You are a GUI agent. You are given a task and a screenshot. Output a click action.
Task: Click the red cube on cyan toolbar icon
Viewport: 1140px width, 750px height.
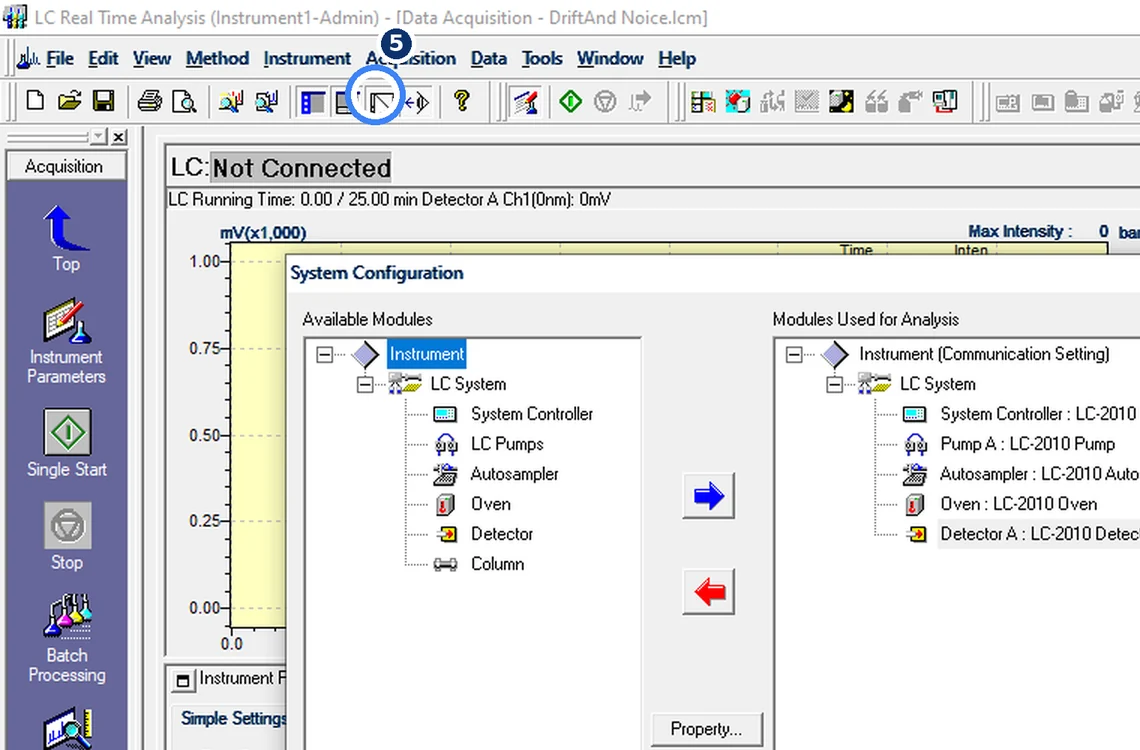737,102
